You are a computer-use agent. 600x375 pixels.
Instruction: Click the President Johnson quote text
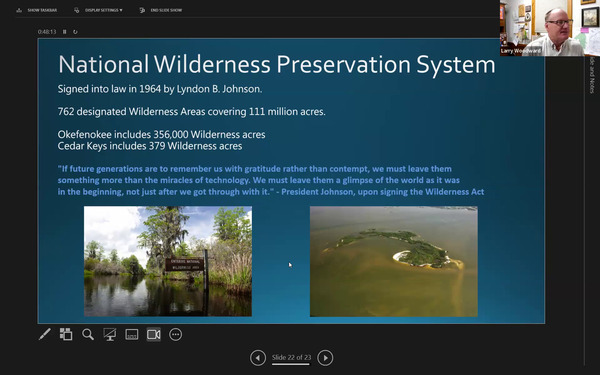click(271, 180)
